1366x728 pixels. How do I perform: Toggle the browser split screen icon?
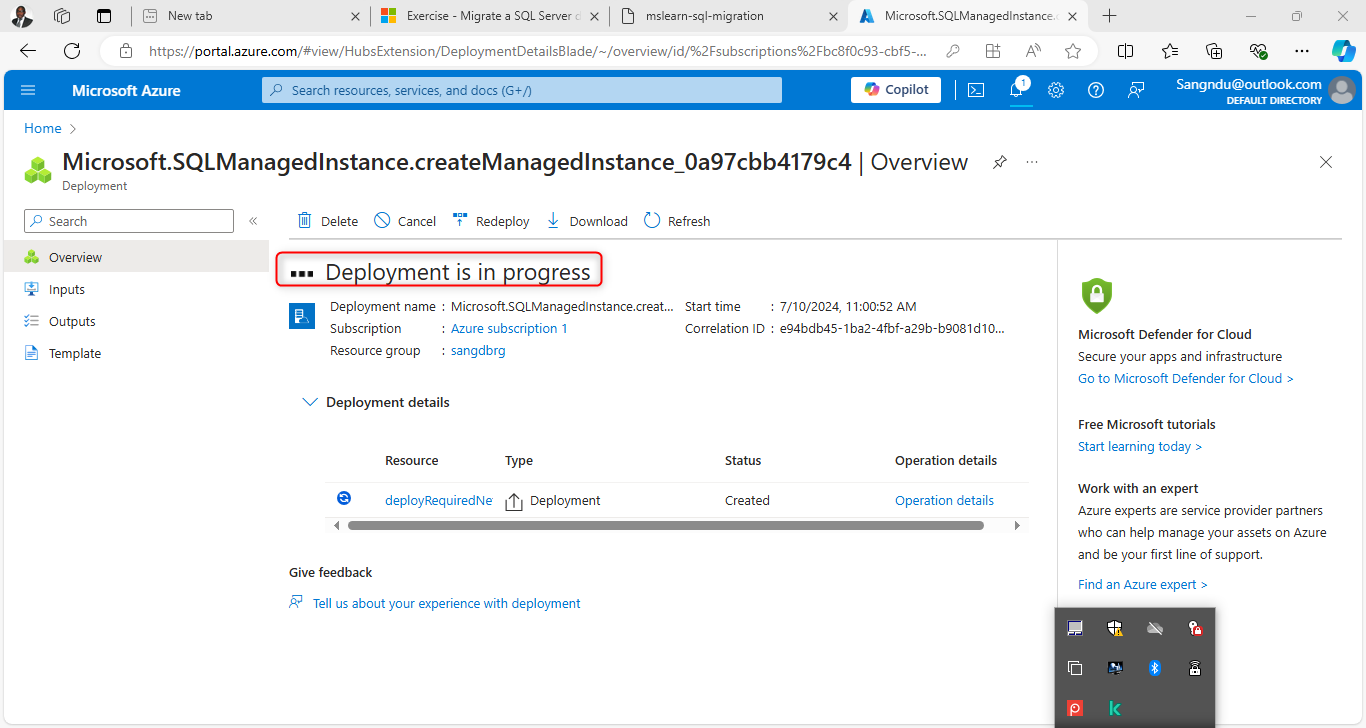pyautogui.click(x=1125, y=51)
